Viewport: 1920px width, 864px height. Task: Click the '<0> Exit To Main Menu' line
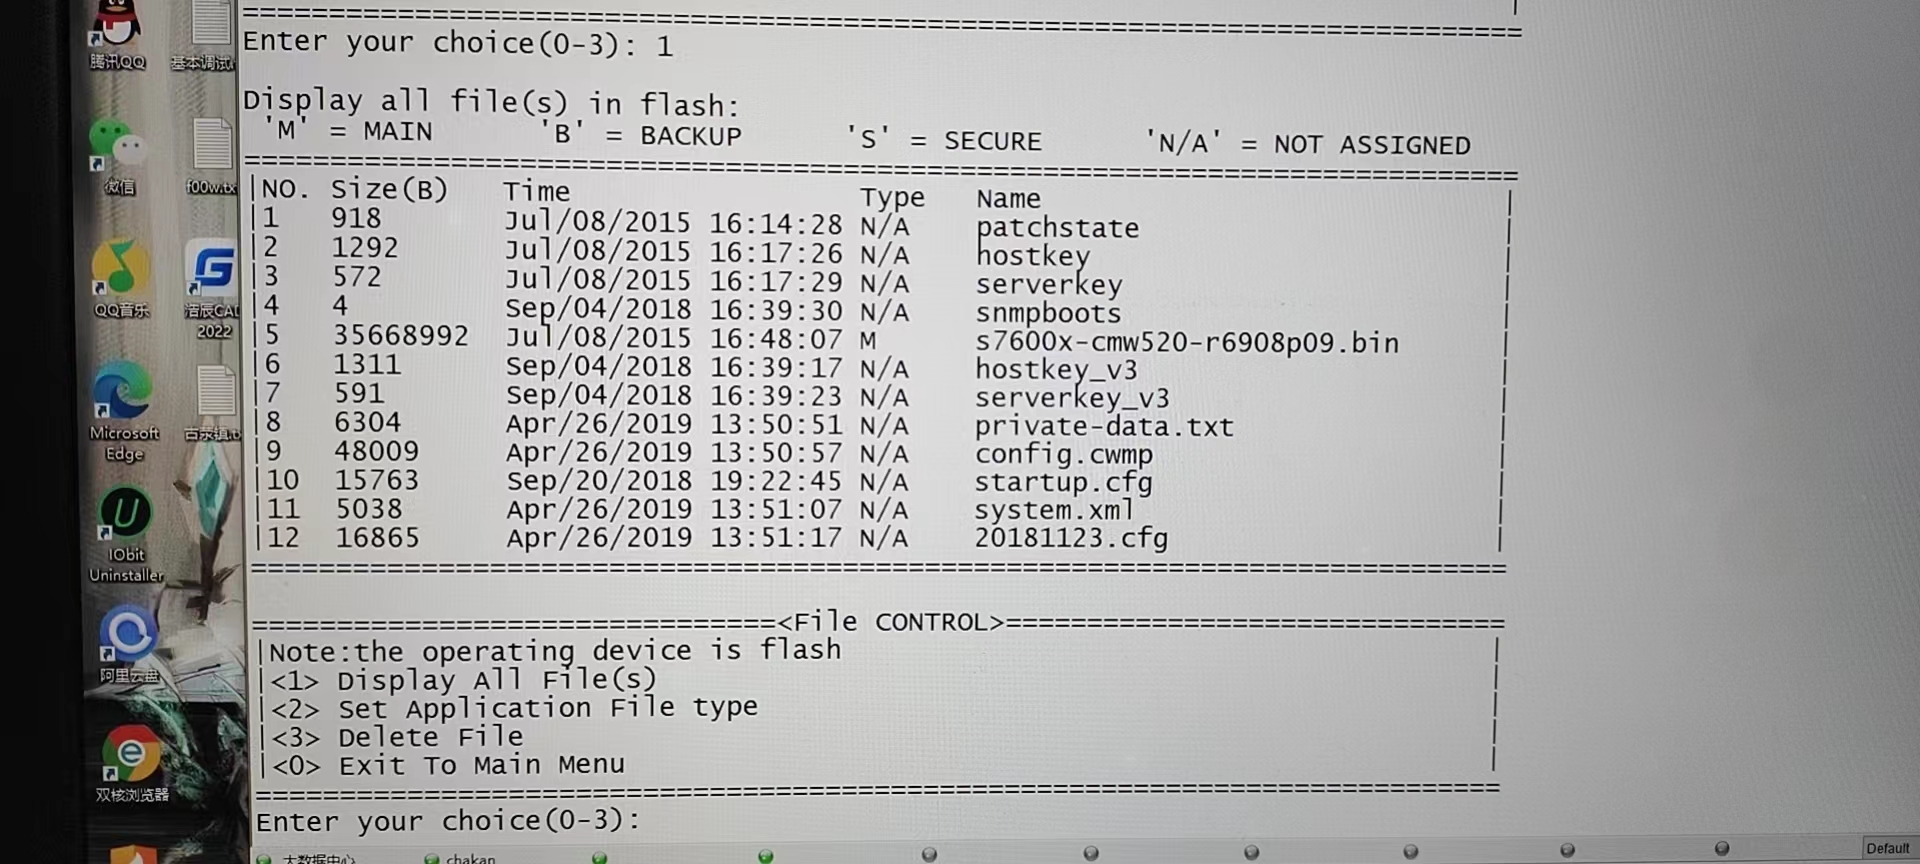click(x=448, y=766)
